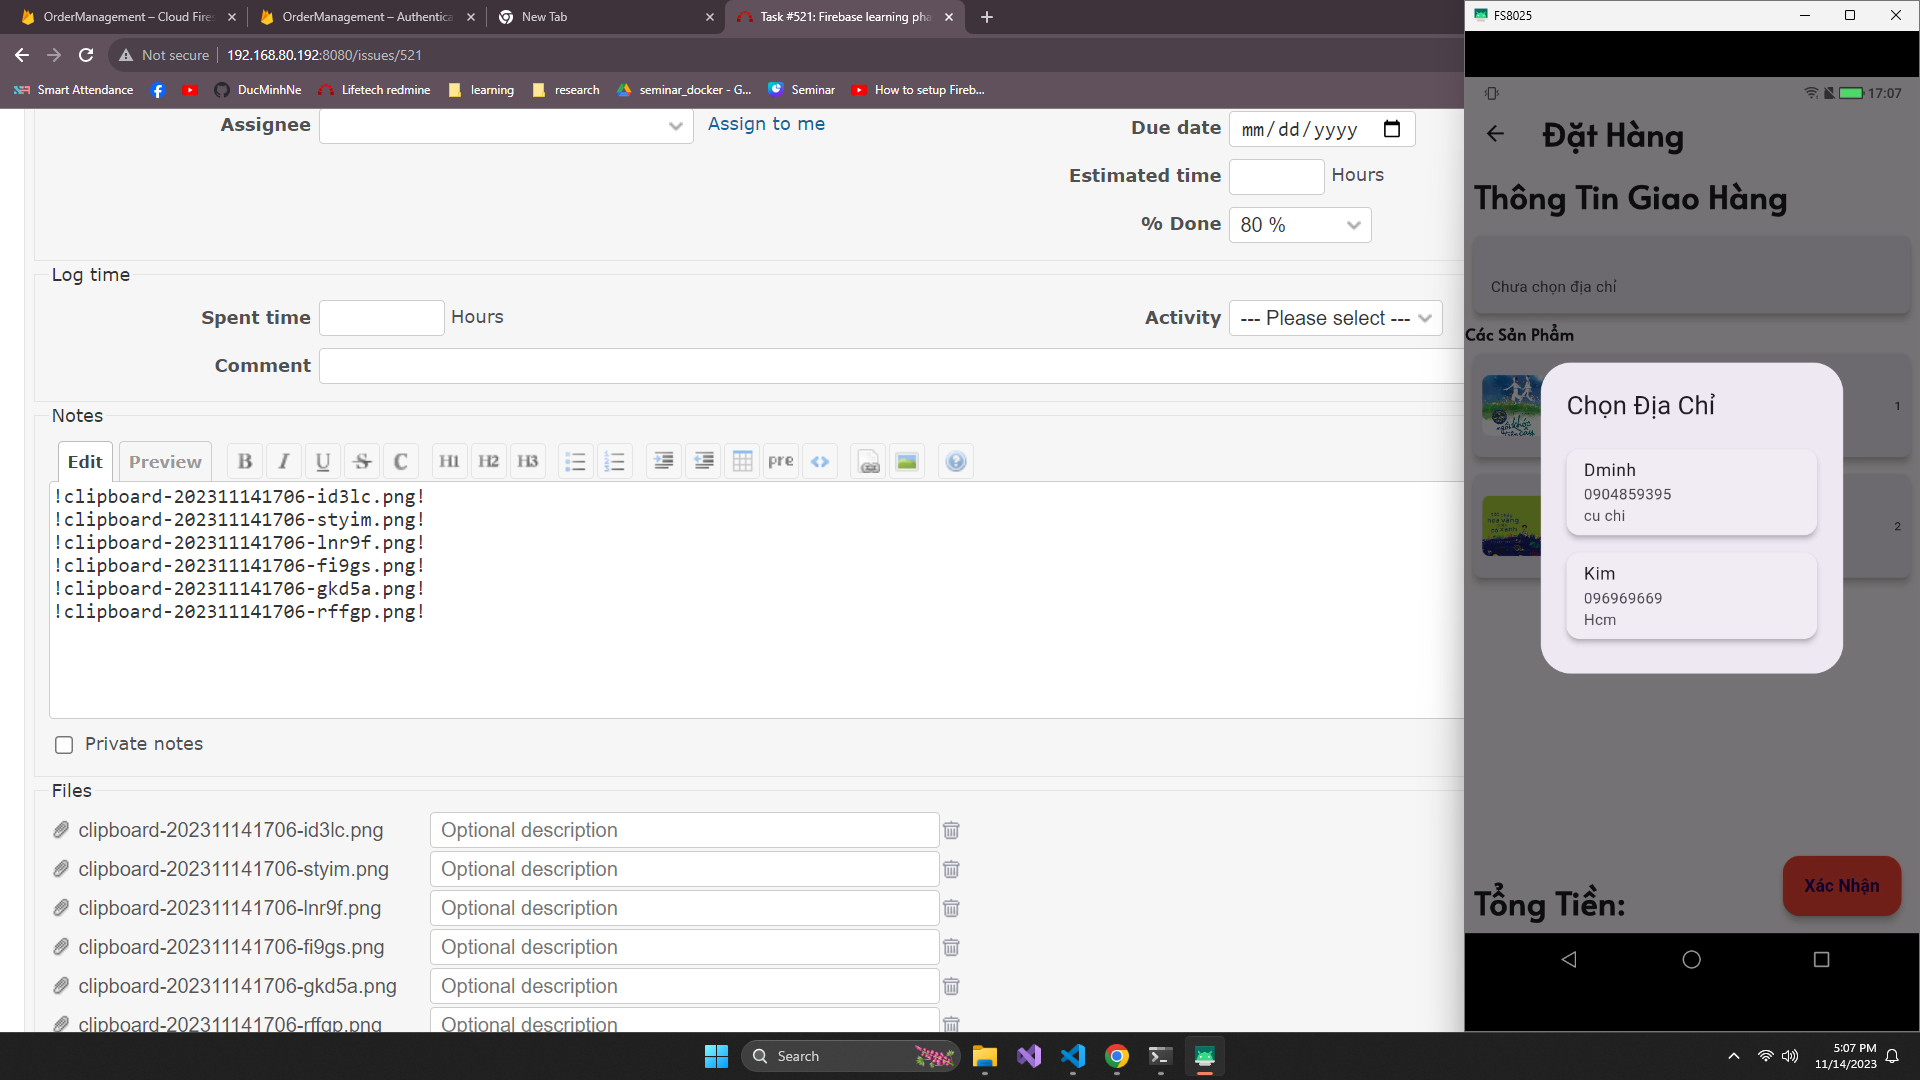Screen dimensions: 1920x1080
Task: Open text formatting help icon
Action: point(956,461)
